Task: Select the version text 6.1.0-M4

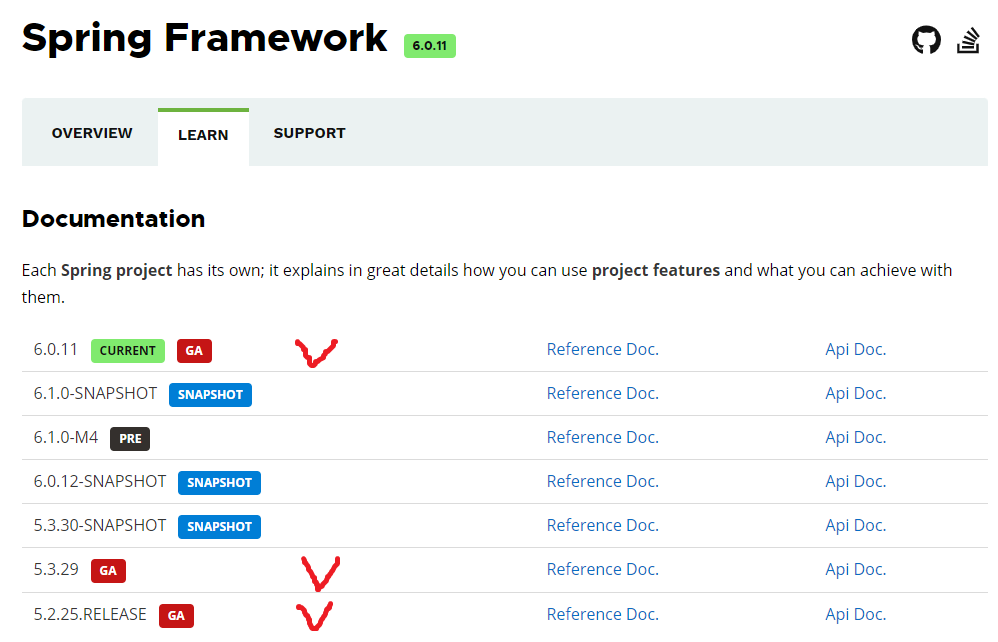Action: click(x=66, y=437)
